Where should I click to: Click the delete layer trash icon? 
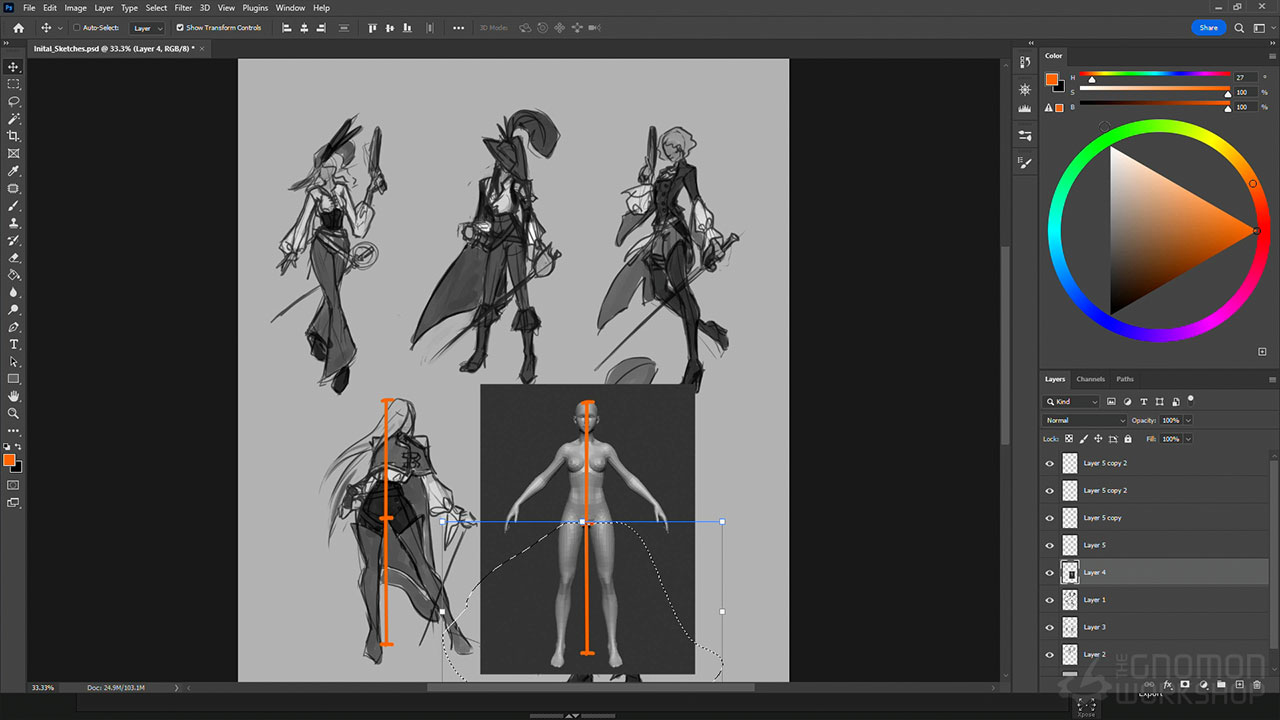[x=1257, y=685]
